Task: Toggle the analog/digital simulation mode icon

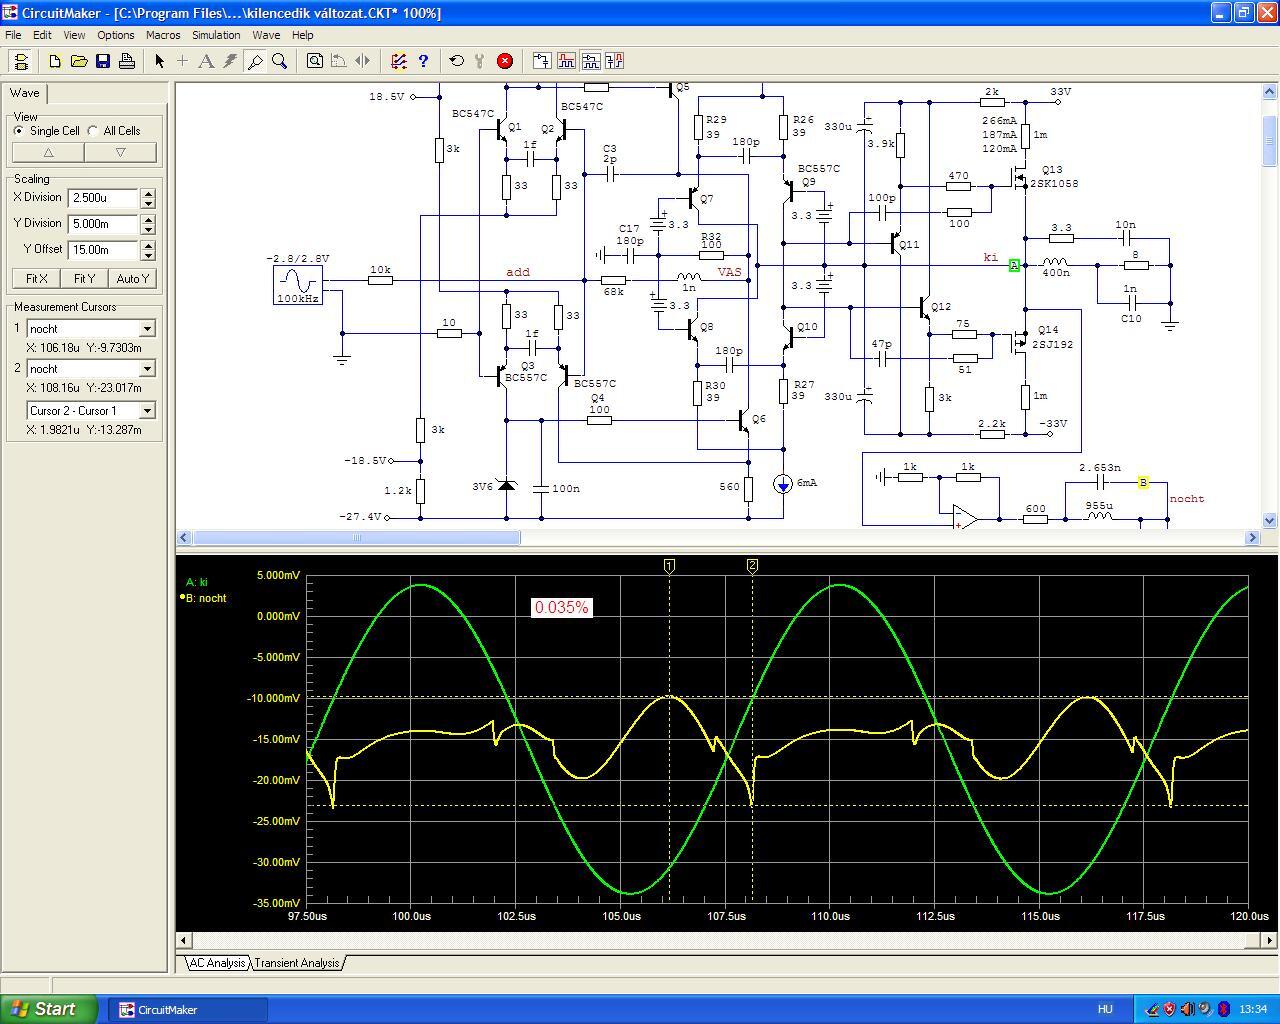Action: pyautogui.click(x=399, y=61)
